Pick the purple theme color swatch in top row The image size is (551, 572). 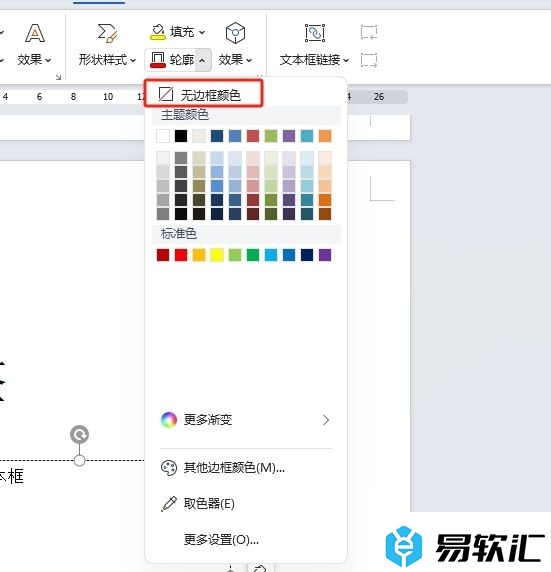(289, 136)
